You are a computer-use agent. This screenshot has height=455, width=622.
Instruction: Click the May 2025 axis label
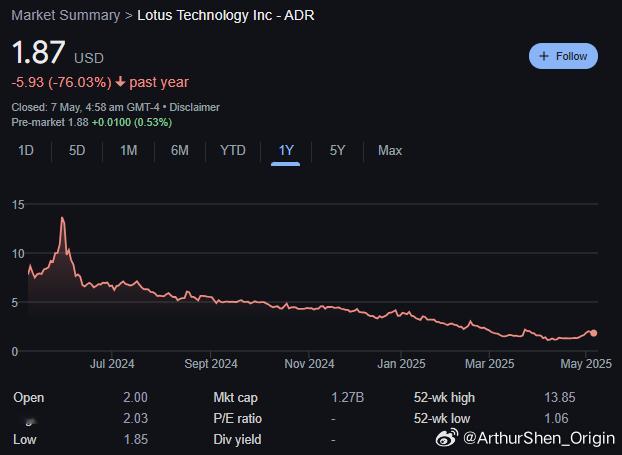click(586, 364)
